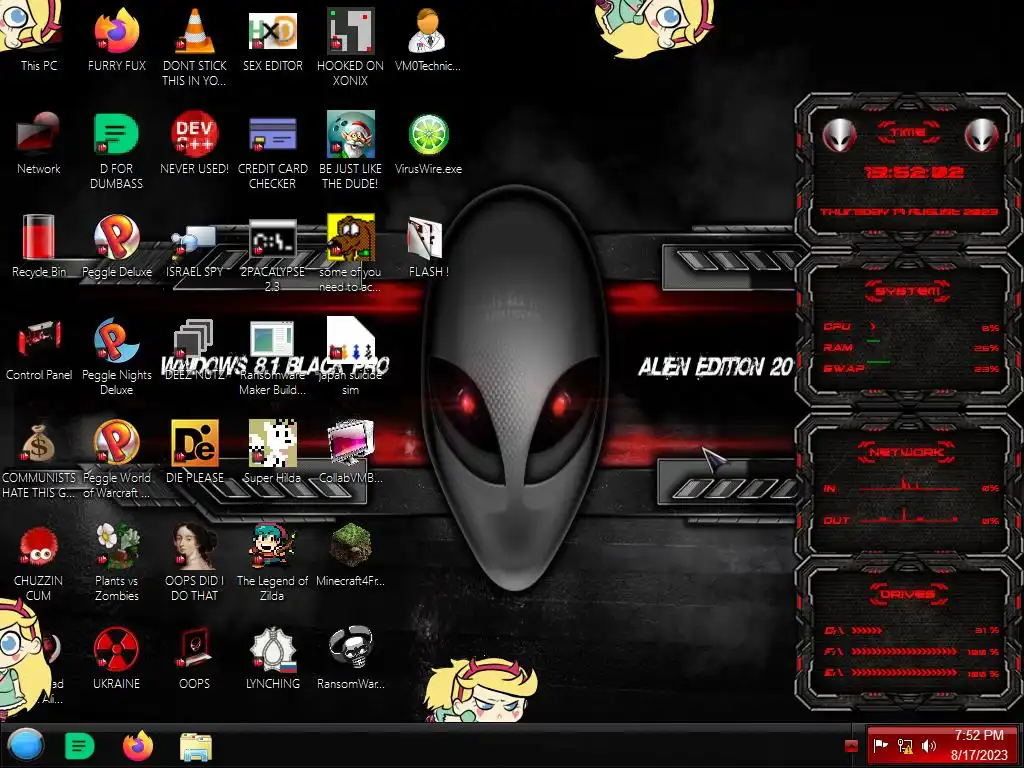
Task: Open the VM0Technic shortcut
Action: (428, 39)
